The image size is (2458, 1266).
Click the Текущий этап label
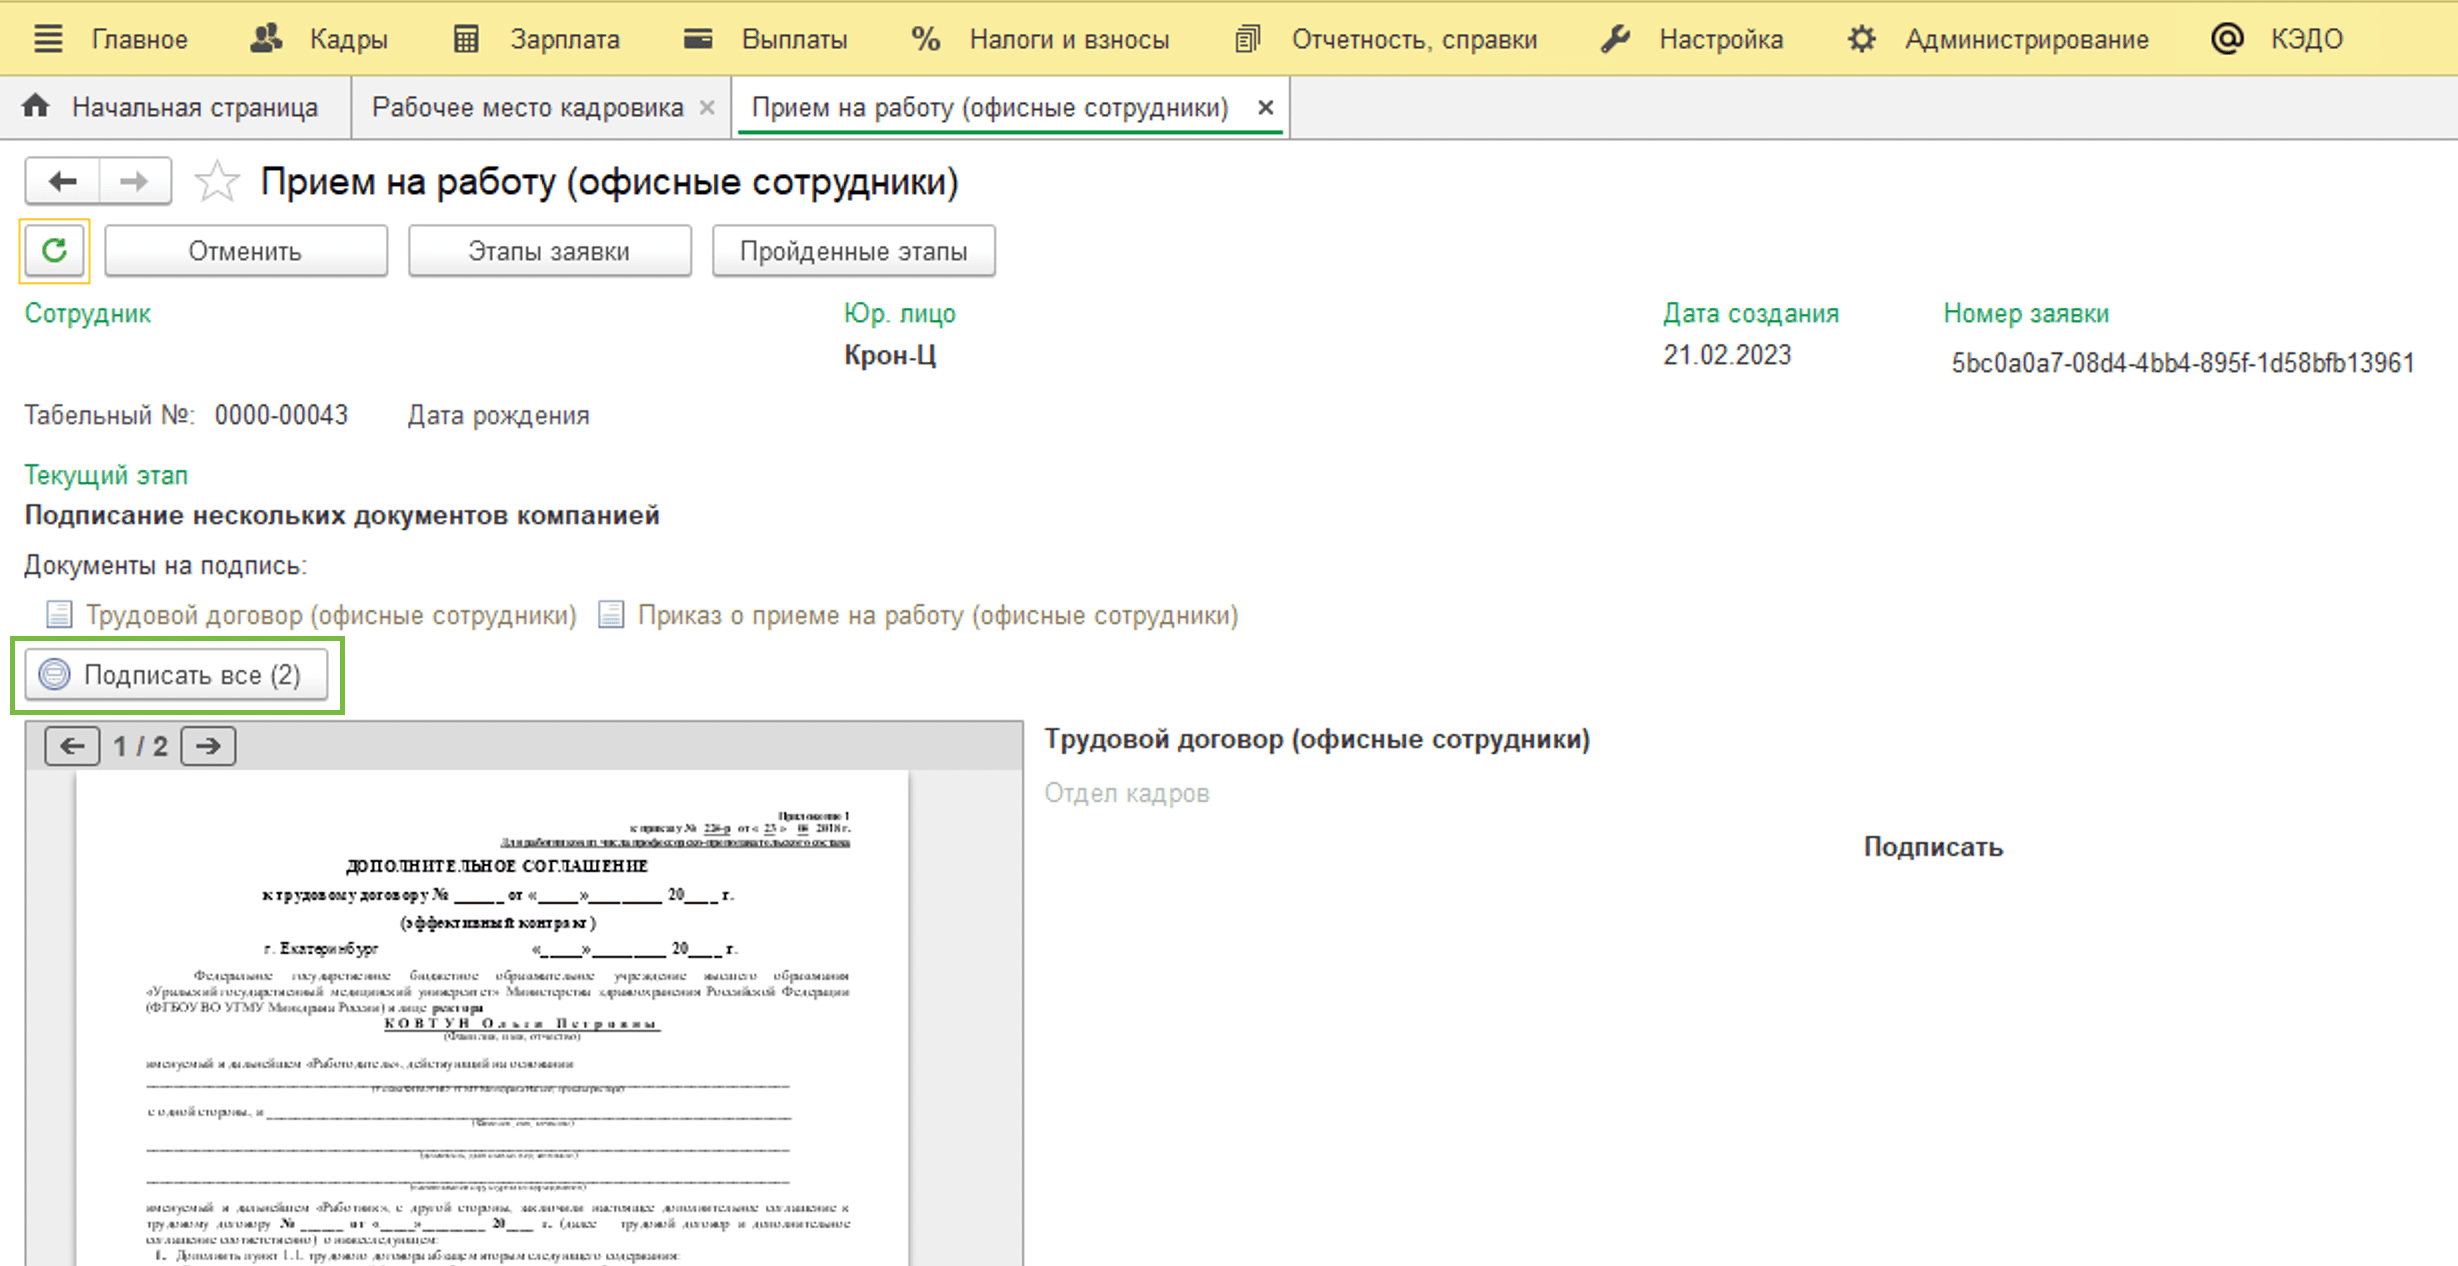(x=106, y=475)
